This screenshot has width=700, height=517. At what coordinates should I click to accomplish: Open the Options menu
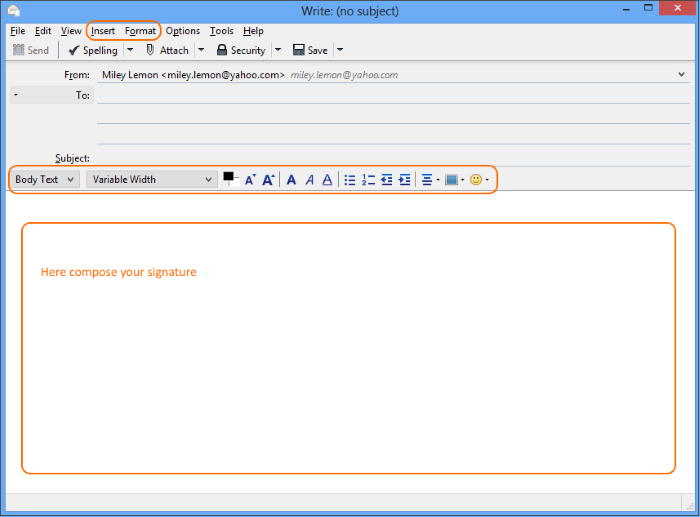pos(183,31)
